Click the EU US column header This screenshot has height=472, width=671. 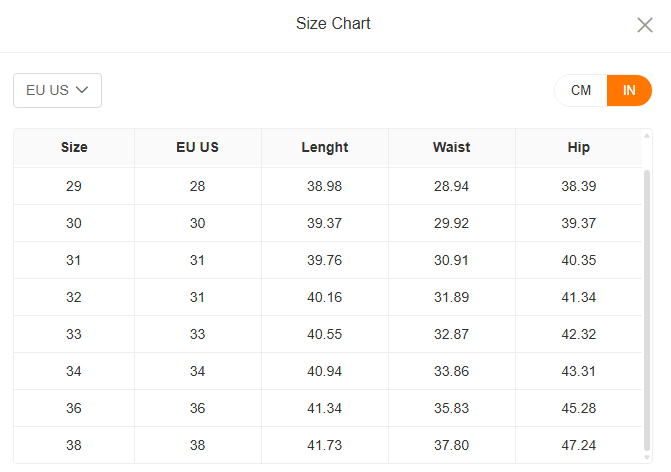[197, 148]
